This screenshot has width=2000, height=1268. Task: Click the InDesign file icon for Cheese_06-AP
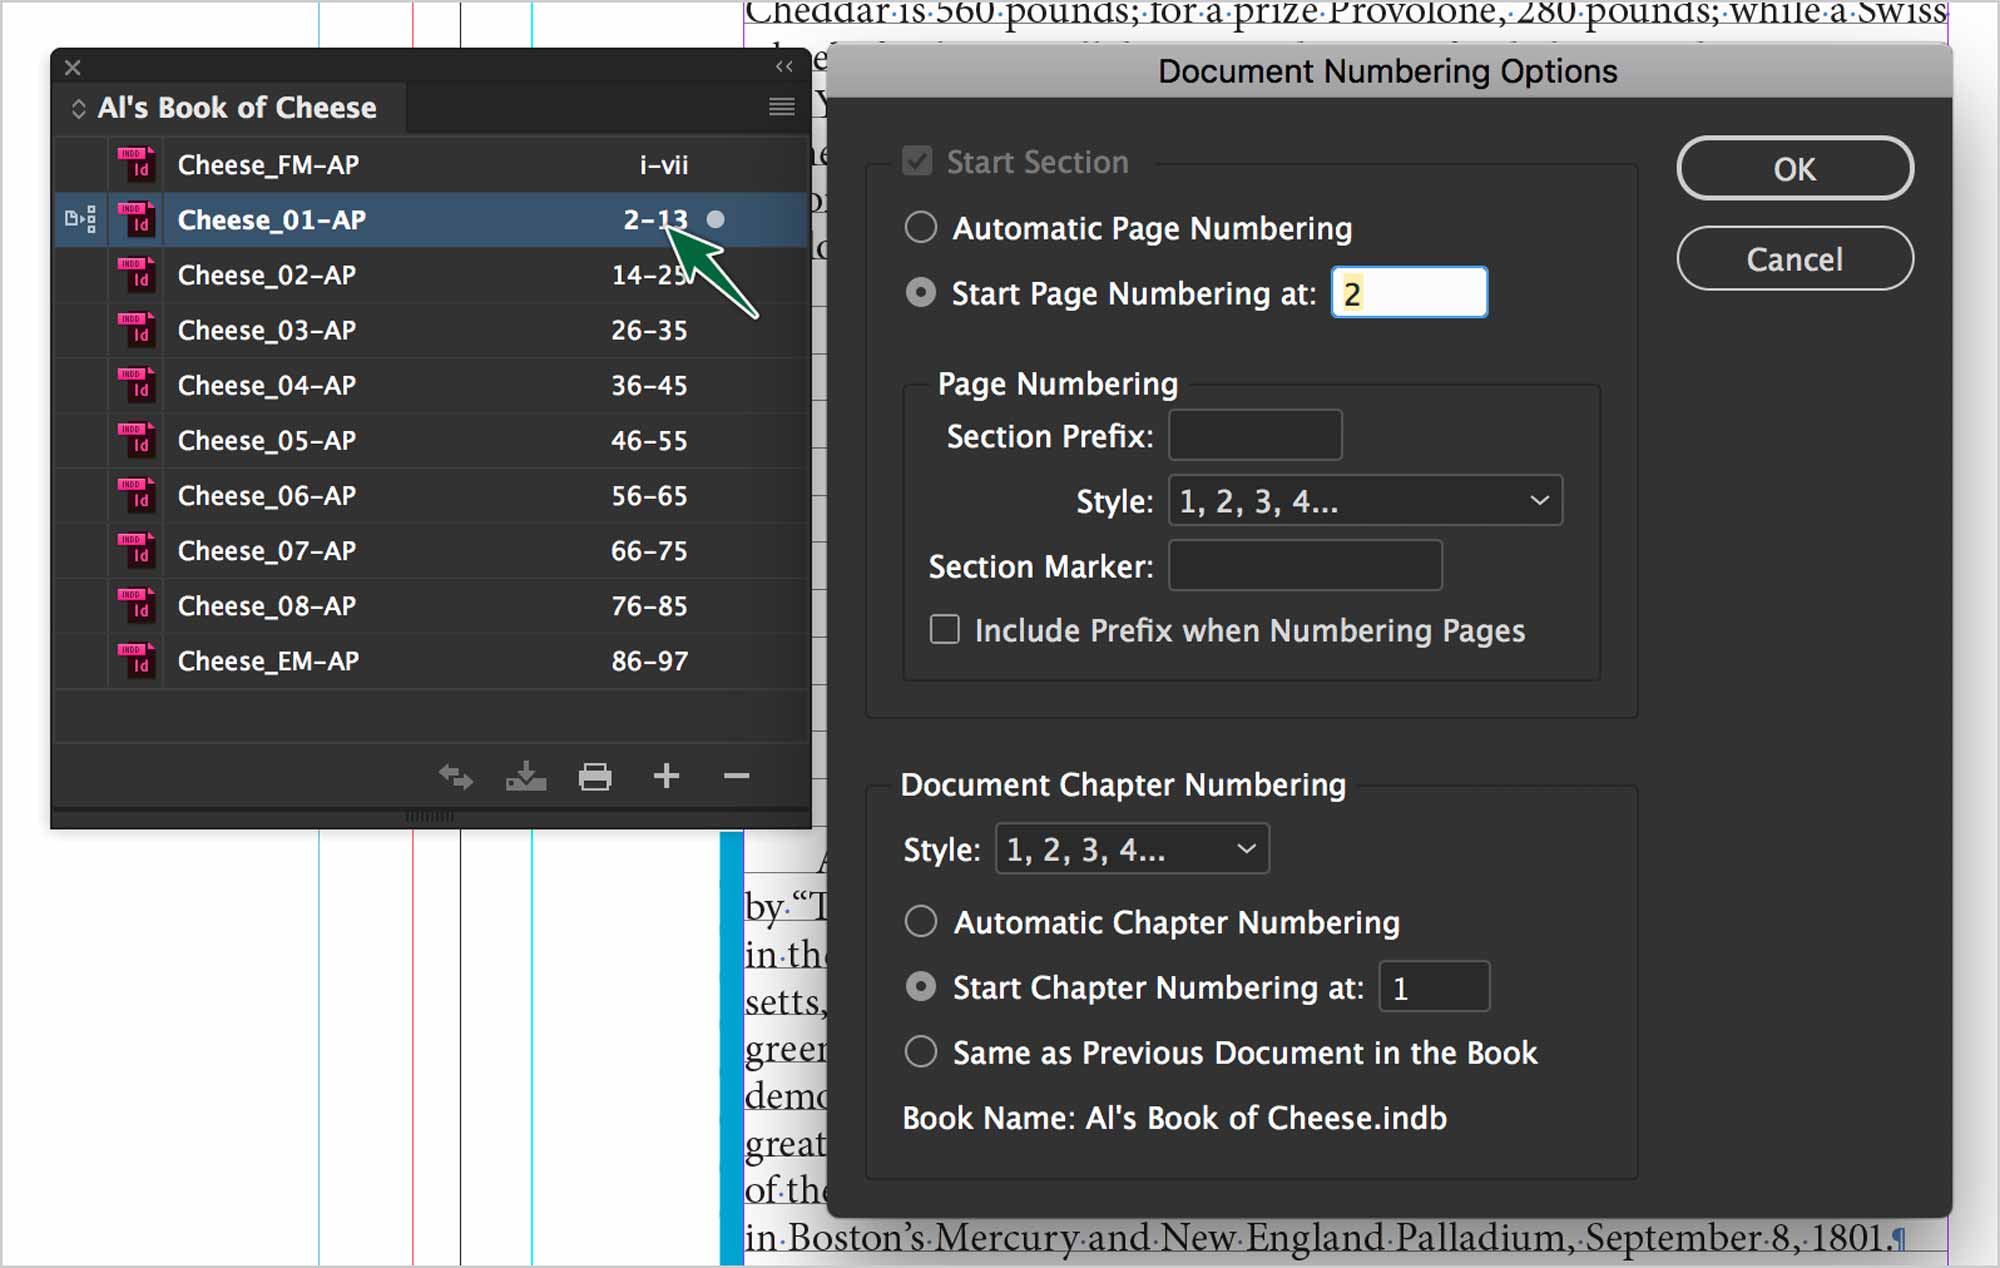pos(136,494)
